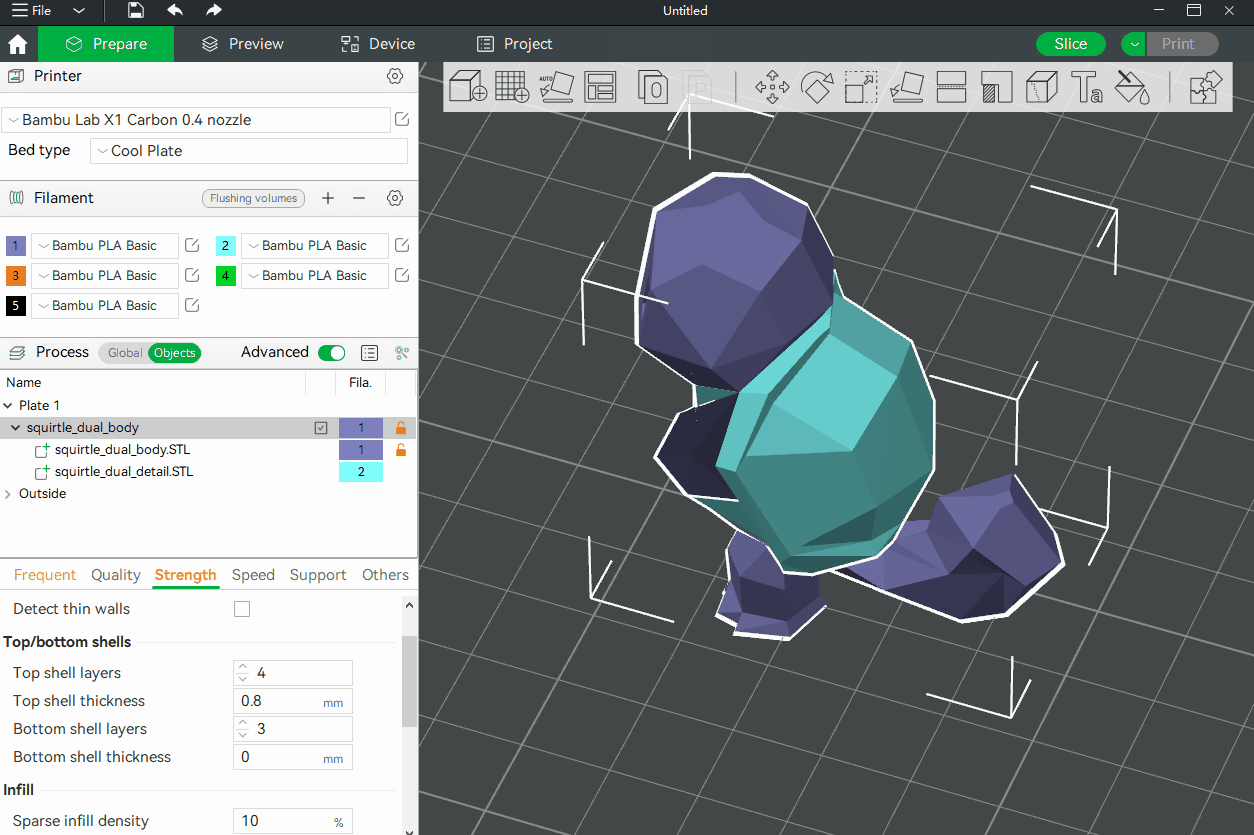
Task: Toggle printable checkbox for squirtle_dual_body
Action: (x=321, y=428)
